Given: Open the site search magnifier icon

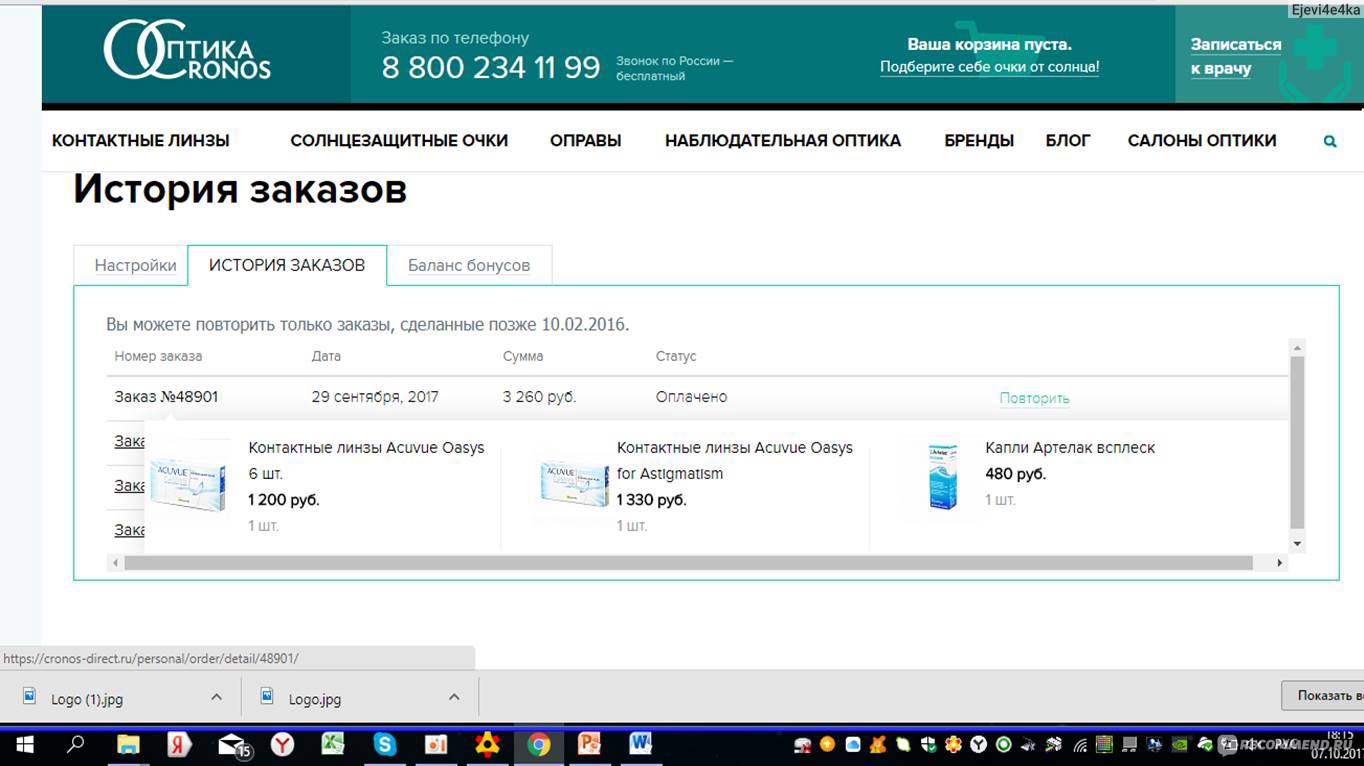Looking at the screenshot, I should (x=1330, y=142).
